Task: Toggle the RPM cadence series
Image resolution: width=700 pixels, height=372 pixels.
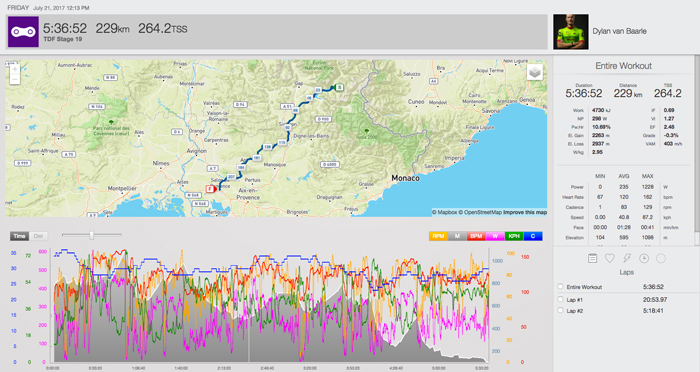Action: 438,236
